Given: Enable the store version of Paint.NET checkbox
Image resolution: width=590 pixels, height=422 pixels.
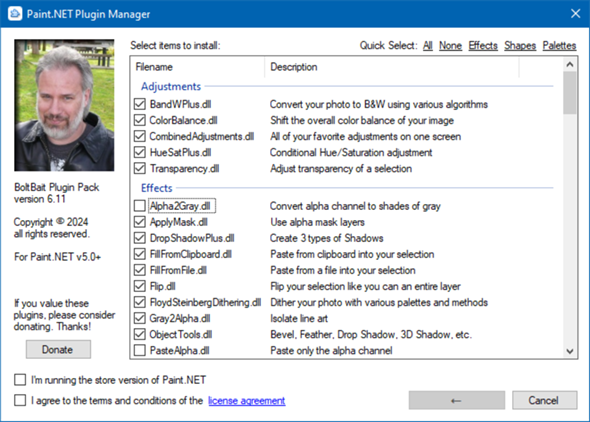Looking at the screenshot, I should 20,379.
